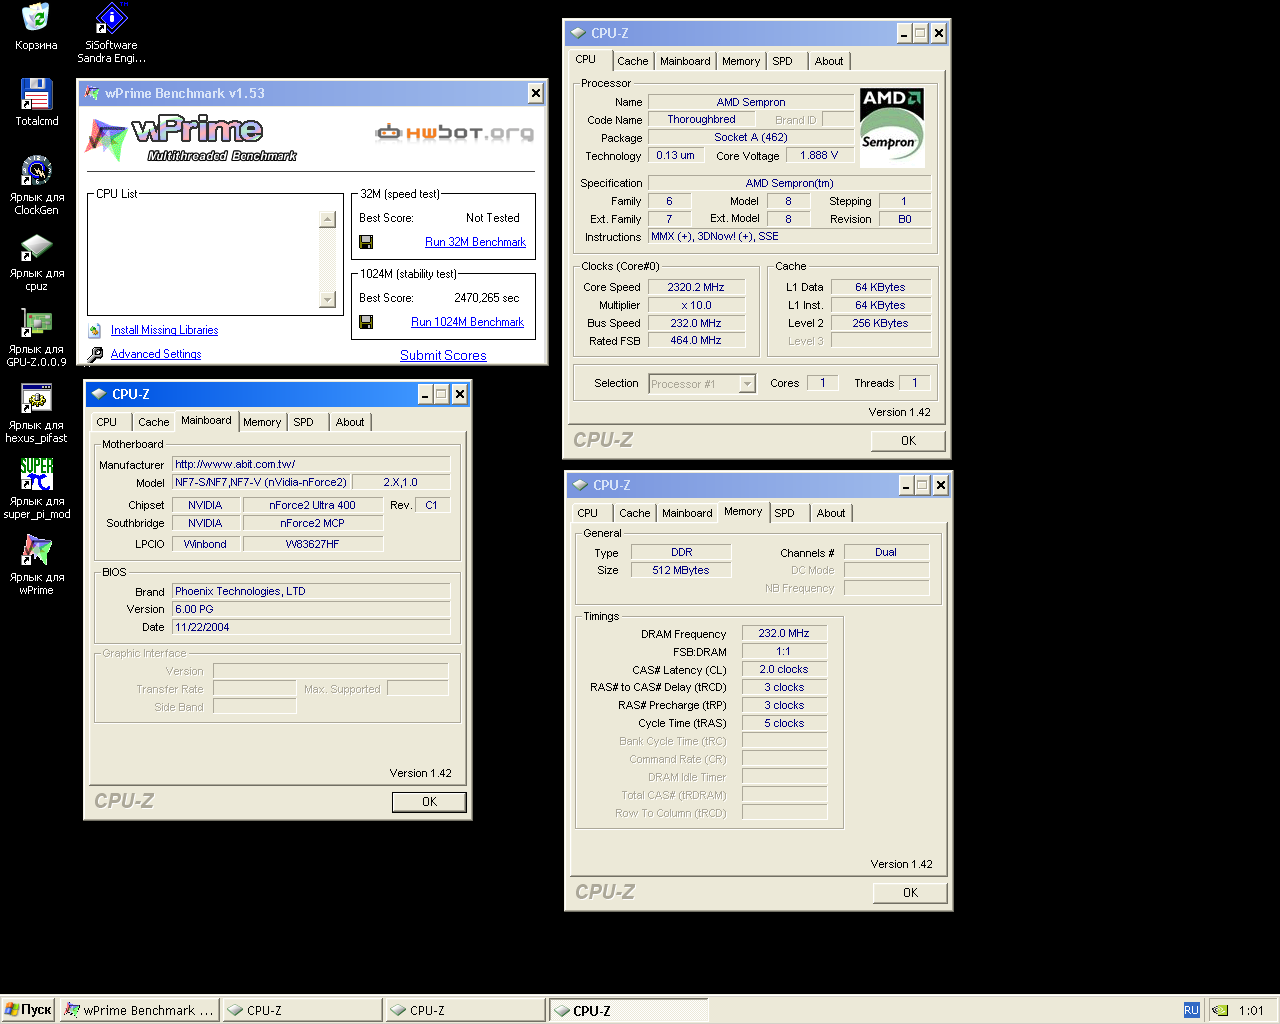
Task: Click the Submit Scores link
Action: (x=443, y=355)
